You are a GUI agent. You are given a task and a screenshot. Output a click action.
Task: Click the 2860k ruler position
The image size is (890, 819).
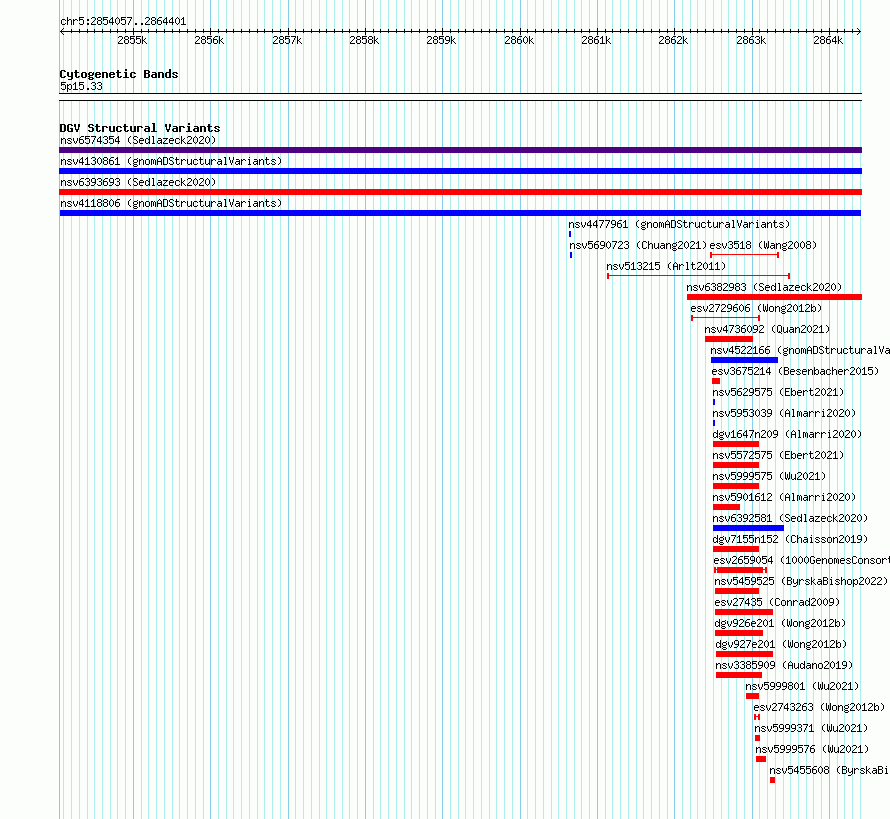(519, 40)
